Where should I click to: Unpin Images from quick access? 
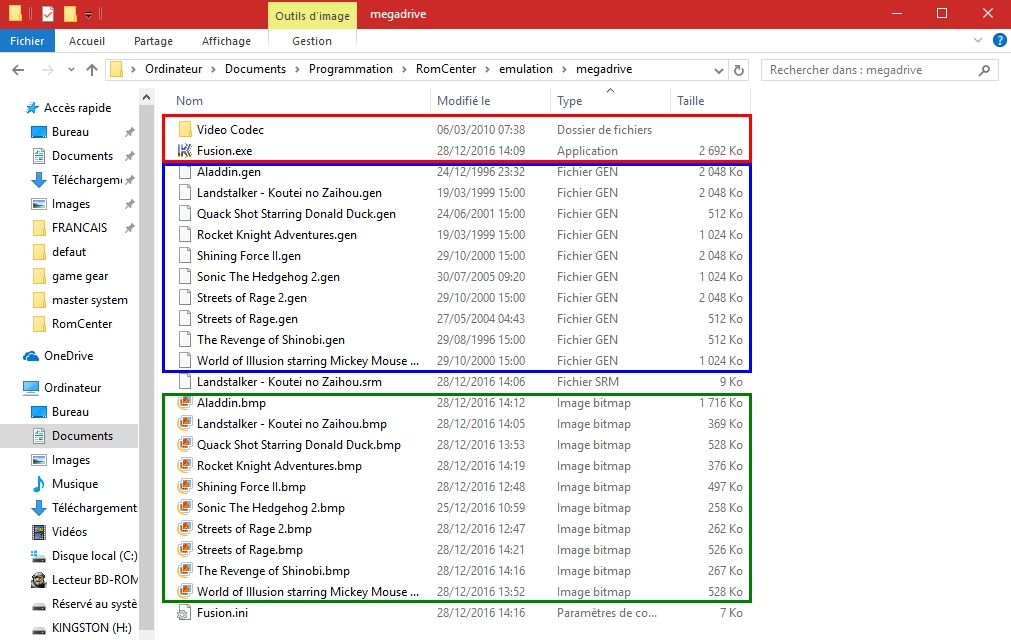pos(130,204)
